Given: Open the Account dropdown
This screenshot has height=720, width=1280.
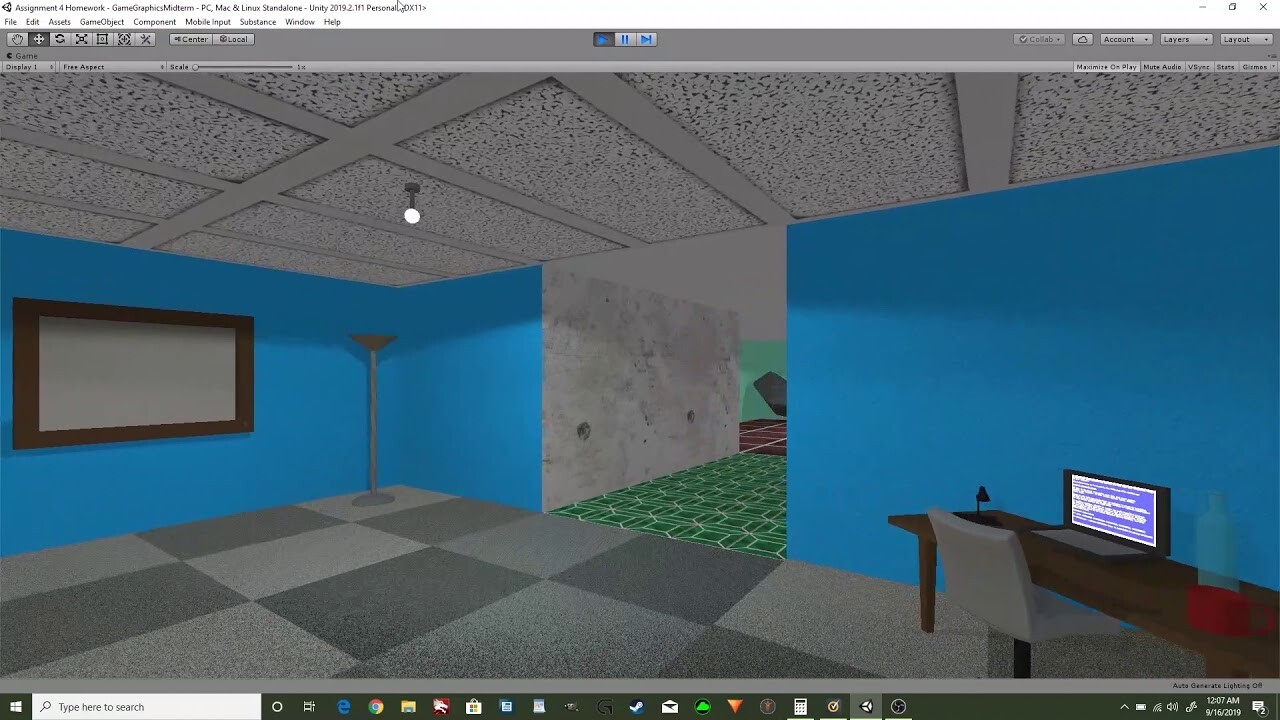Looking at the screenshot, I should coord(1126,39).
